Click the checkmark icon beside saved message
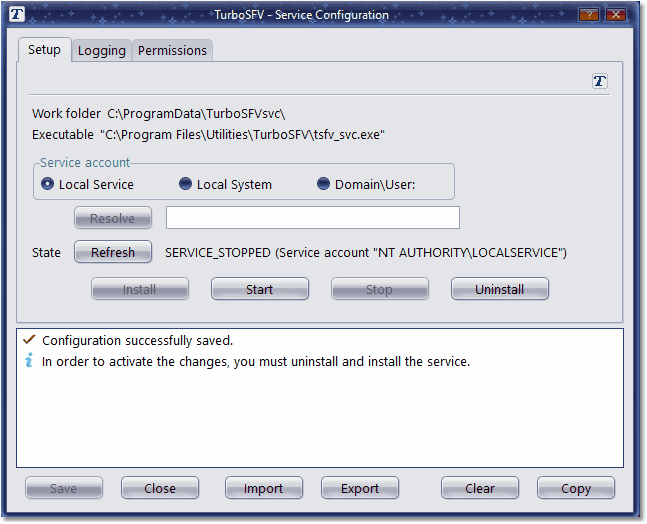The width and height of the screenshot is (647, 524). 29,340
